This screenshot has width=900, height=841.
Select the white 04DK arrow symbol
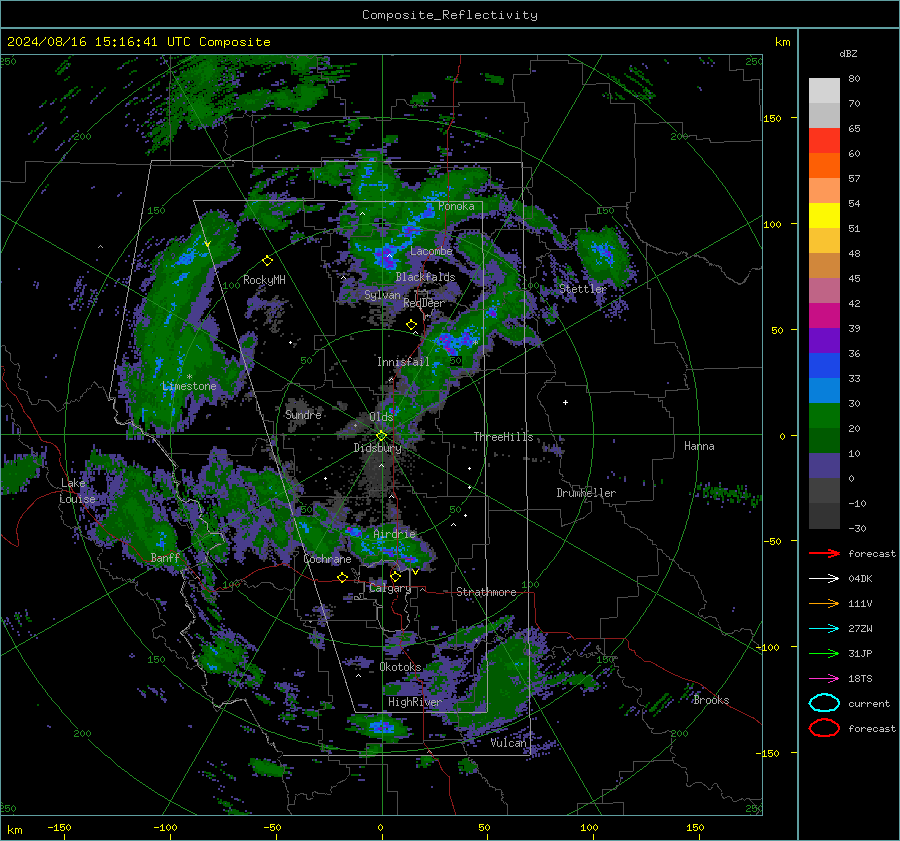(x=824, y=579)
